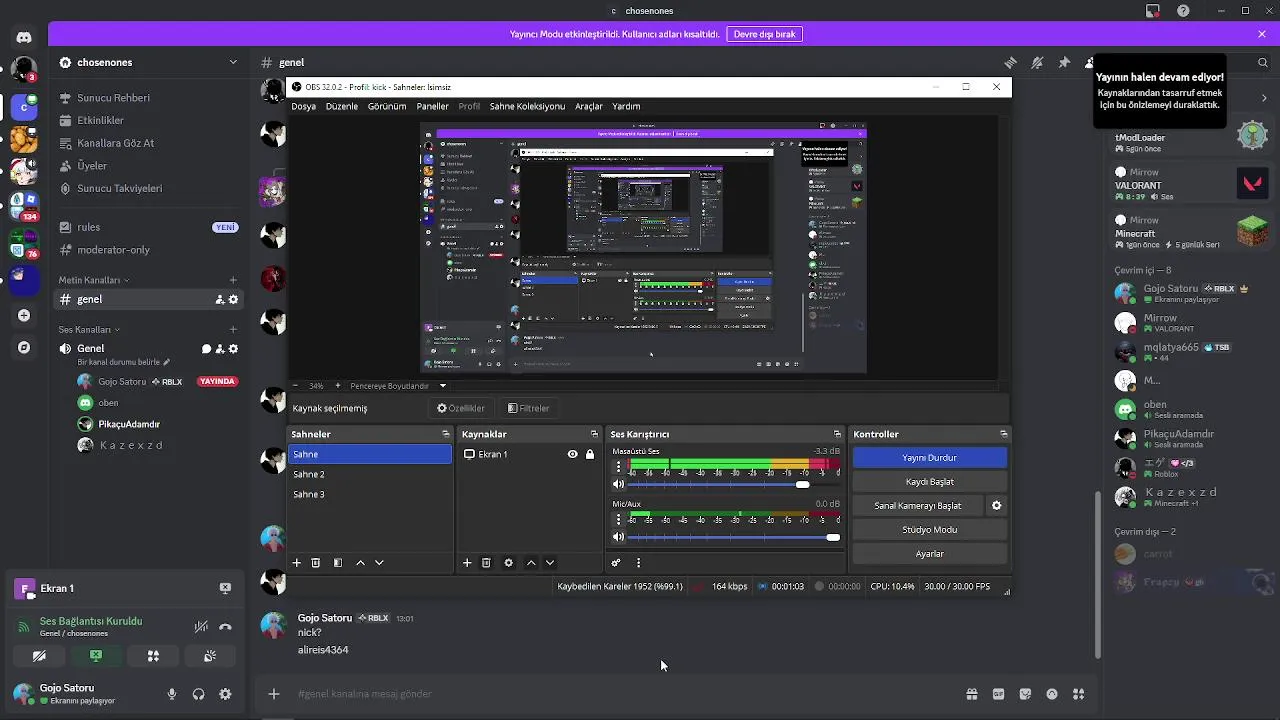Screen dimensions: 1280x720
Task: Click Yayını Durdur to stop streaming
Action: pyautogui.click(x=929, y=457)
